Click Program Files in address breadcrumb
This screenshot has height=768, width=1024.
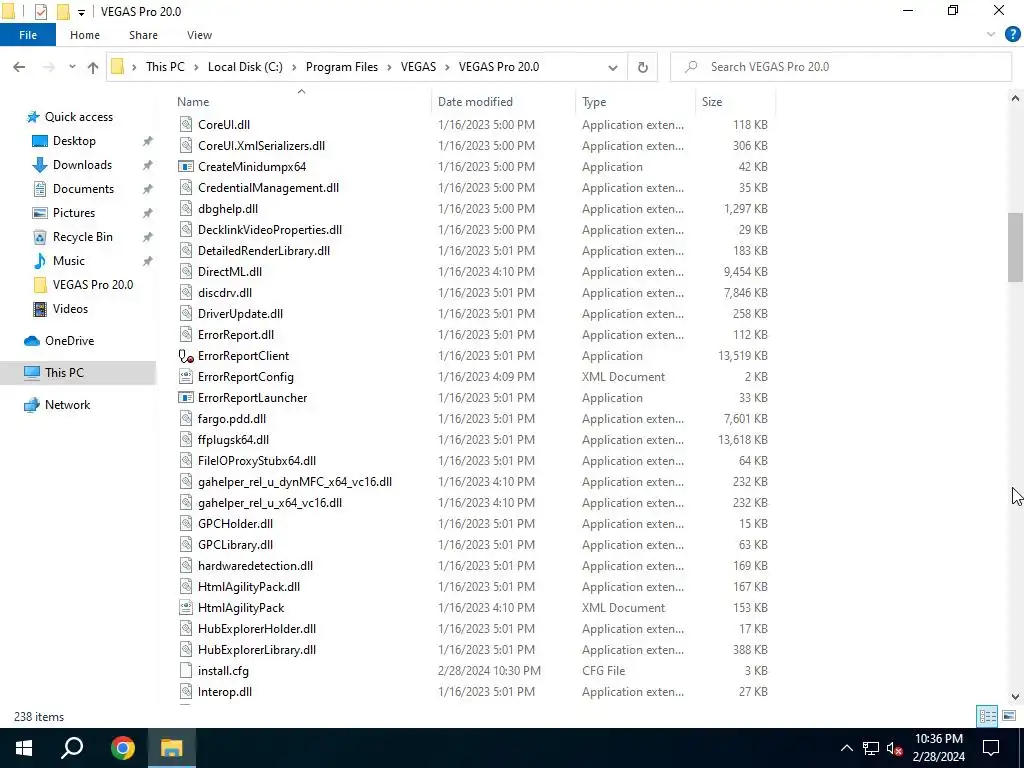342,67
